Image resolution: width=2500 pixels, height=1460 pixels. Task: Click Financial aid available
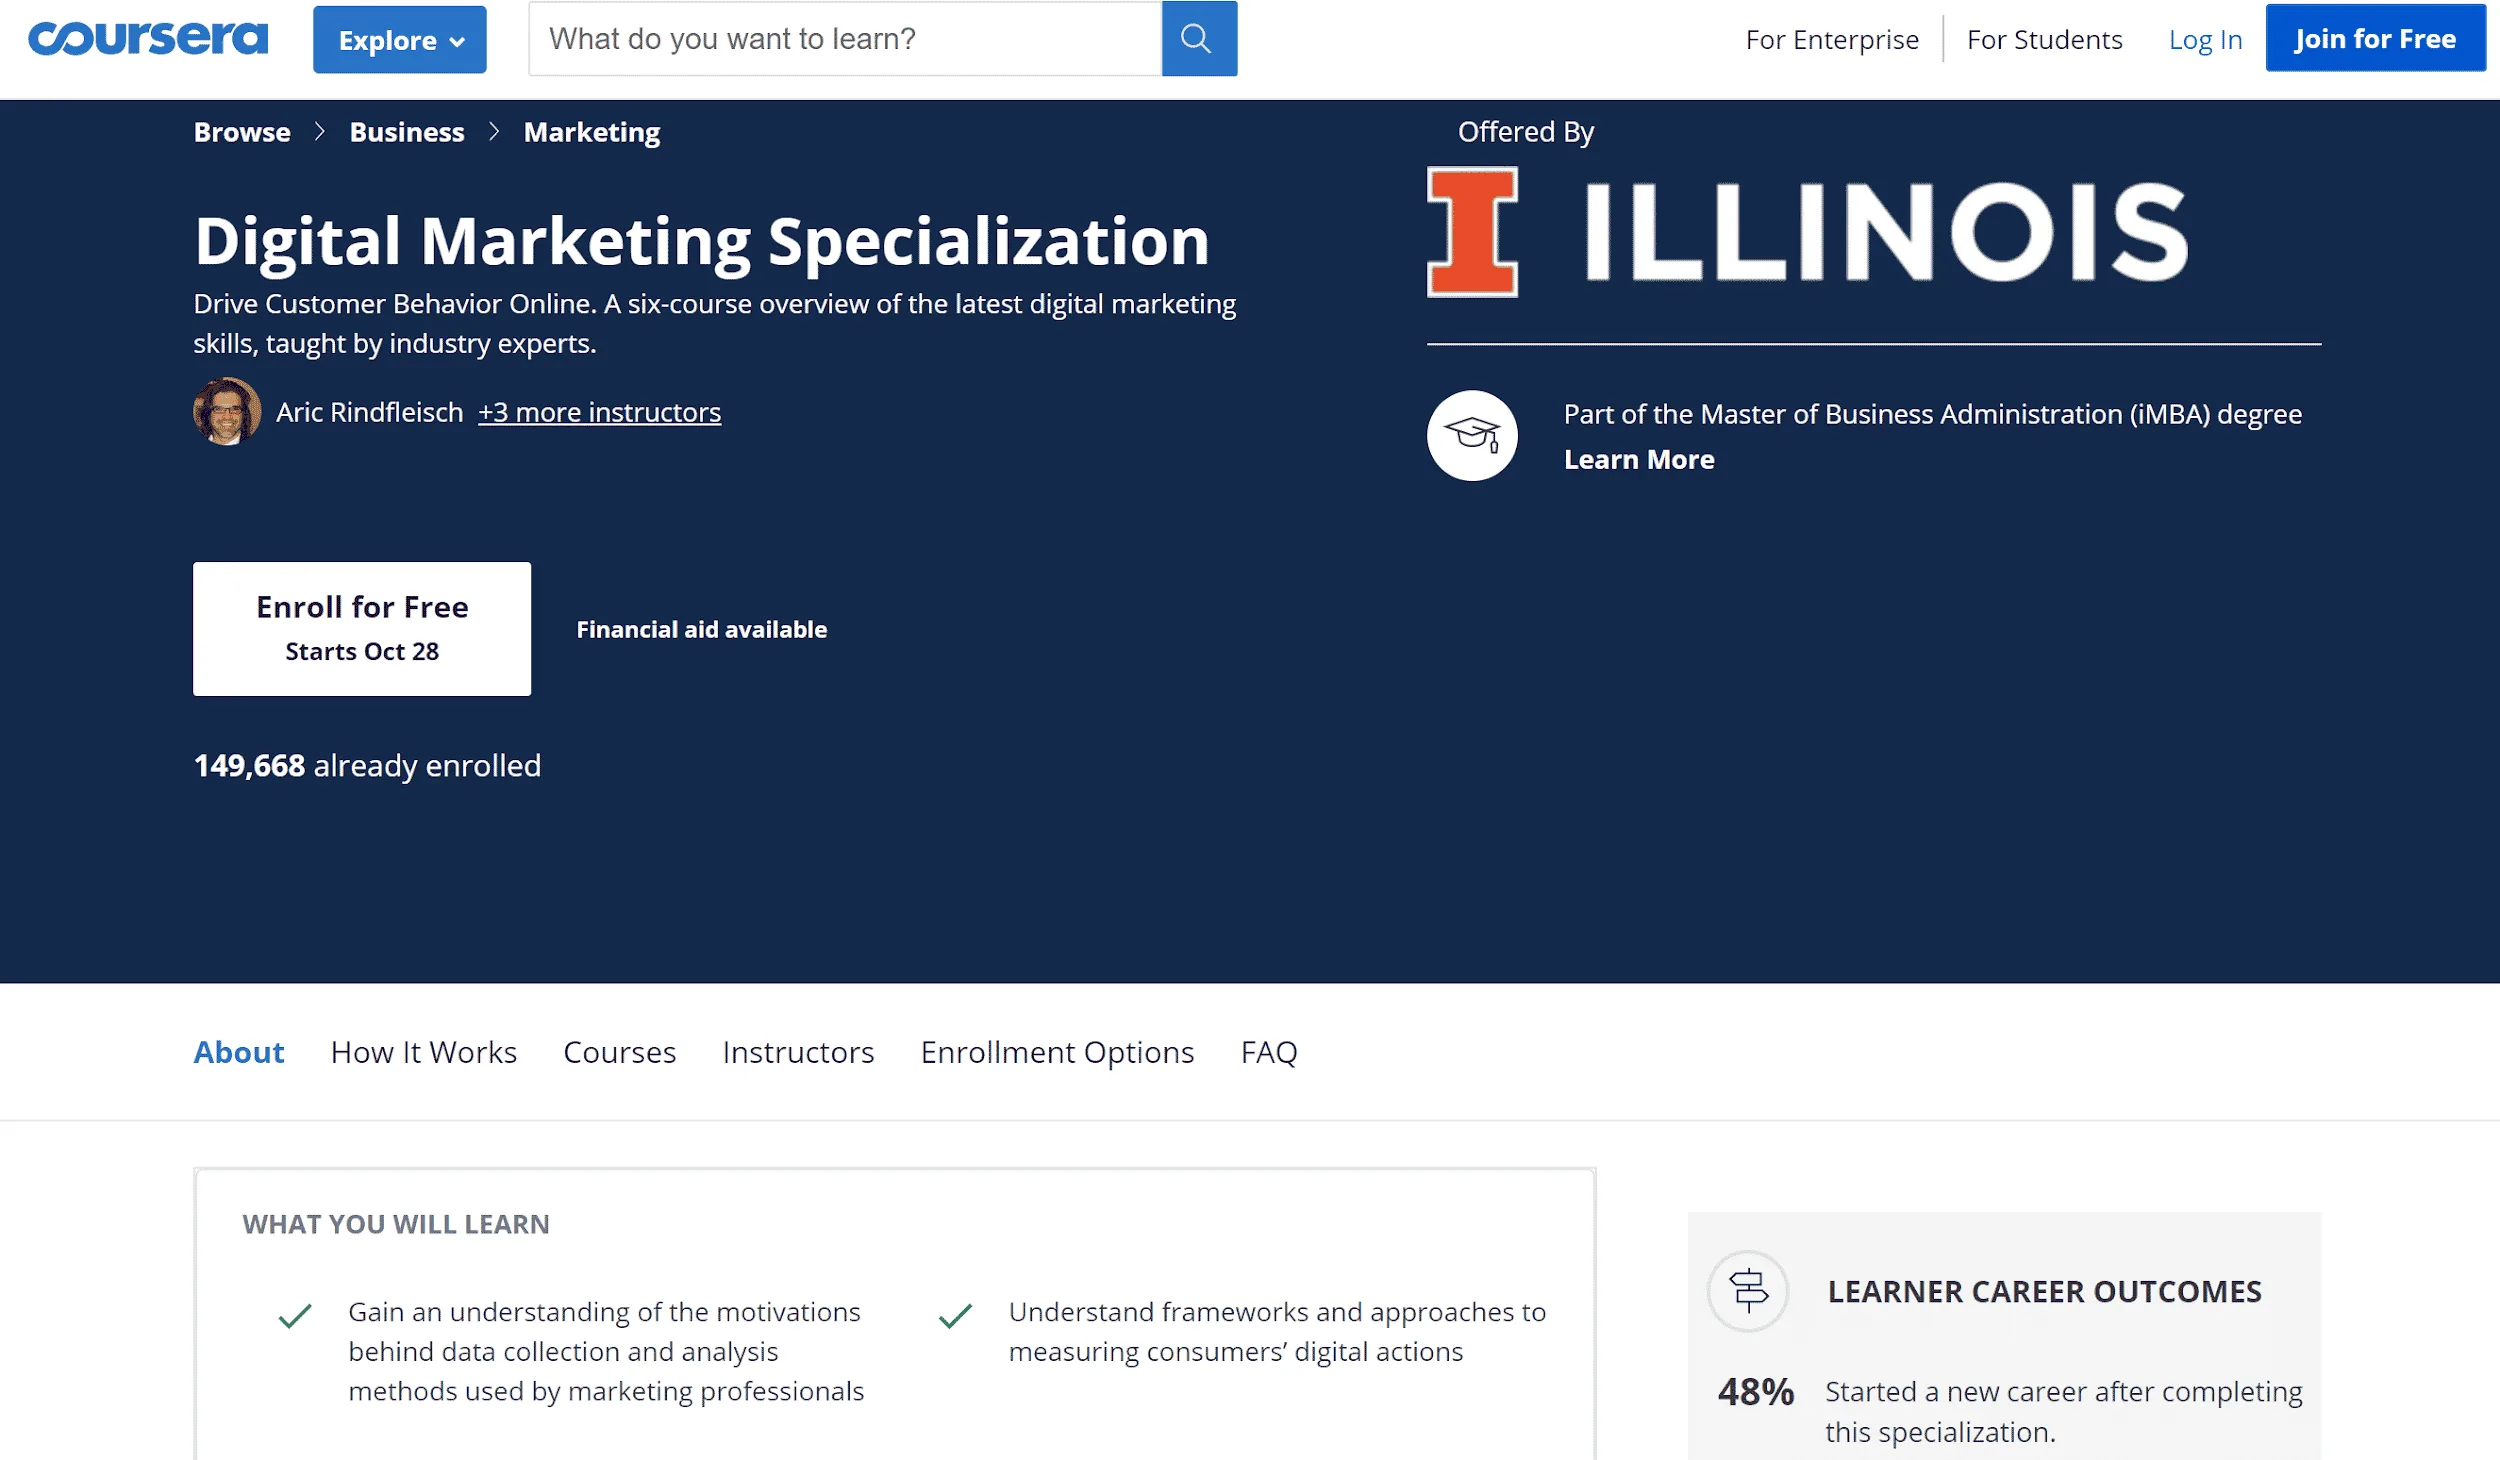[702, 629]
